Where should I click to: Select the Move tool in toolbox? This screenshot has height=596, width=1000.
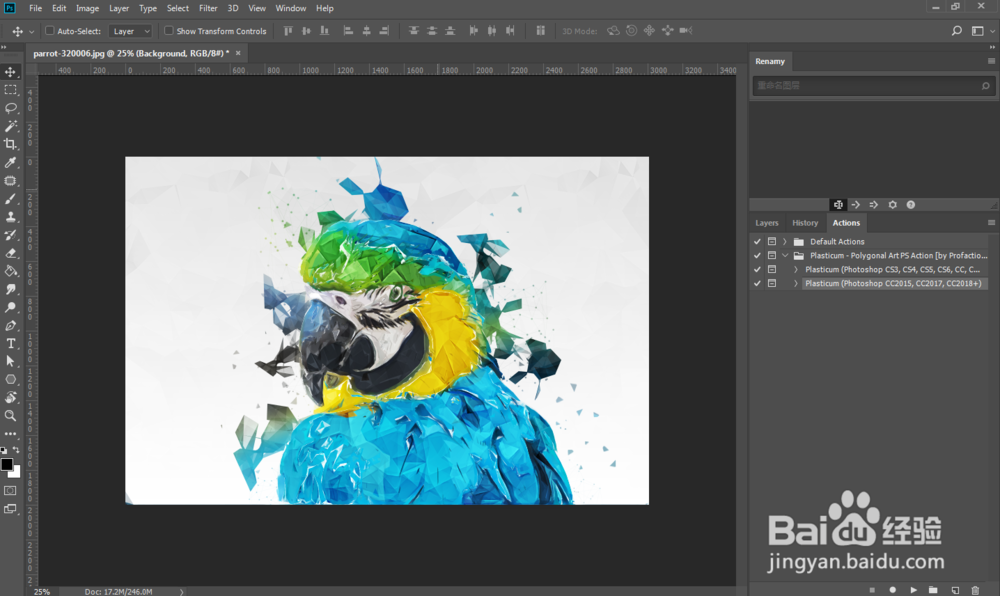click(x=10, y=71)
